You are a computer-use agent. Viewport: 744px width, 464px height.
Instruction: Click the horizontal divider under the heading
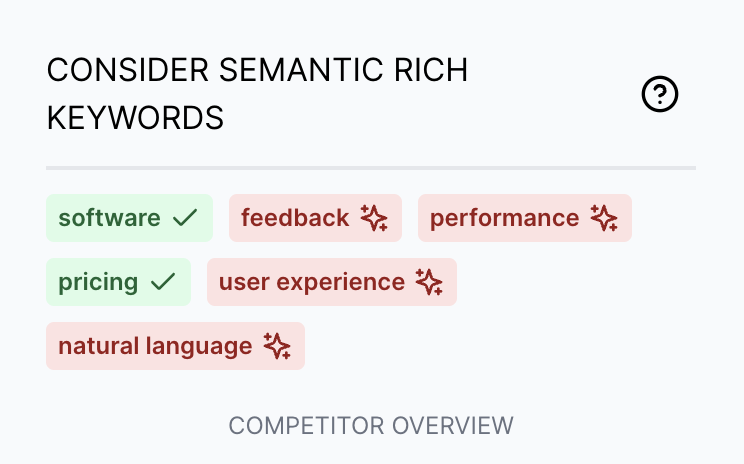(371, 168)
